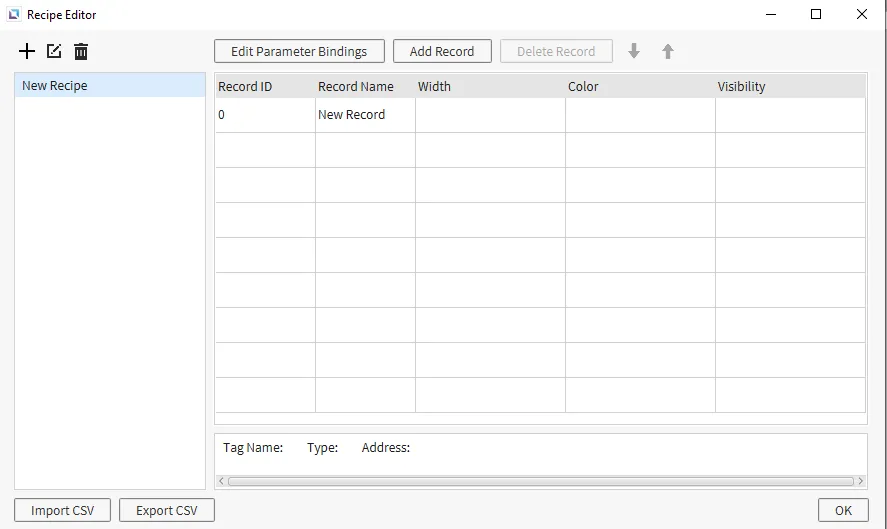Click the Color column header
The width and height of the screenshot is (887, 529).
[640, 87]
